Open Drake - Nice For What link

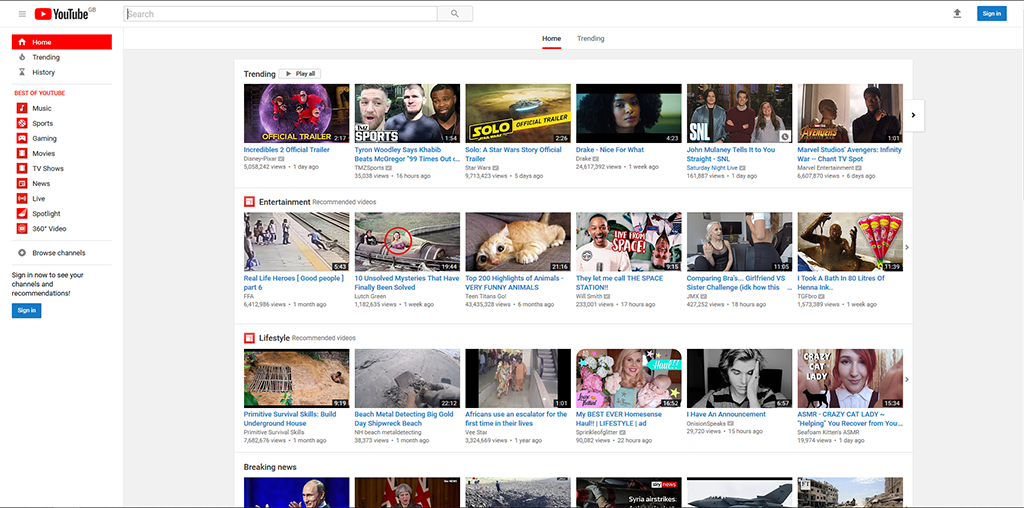[610, 150]
